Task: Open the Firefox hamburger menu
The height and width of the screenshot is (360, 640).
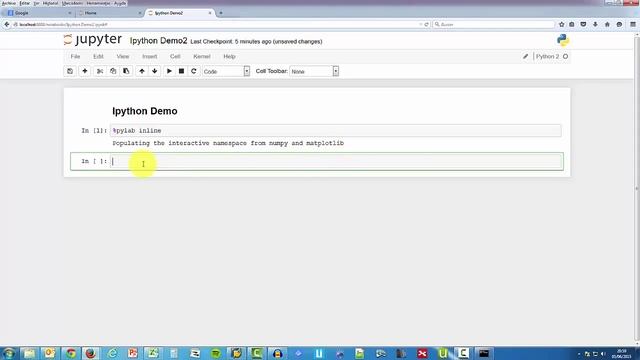Action: pyautogui.click(x=633, y=24)
